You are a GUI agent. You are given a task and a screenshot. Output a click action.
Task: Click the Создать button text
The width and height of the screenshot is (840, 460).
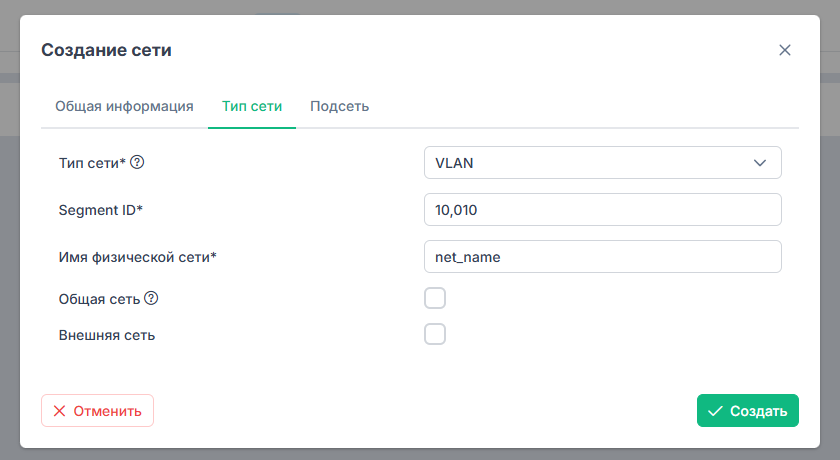click(759, 411)
